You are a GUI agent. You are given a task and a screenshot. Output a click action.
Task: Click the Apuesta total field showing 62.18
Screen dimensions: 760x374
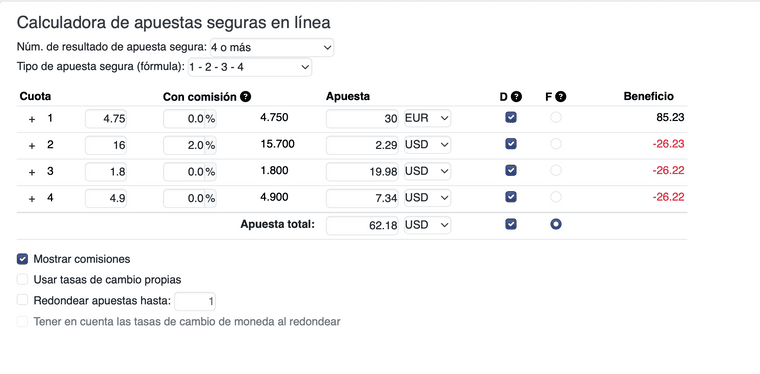click(x=363, y=225)
